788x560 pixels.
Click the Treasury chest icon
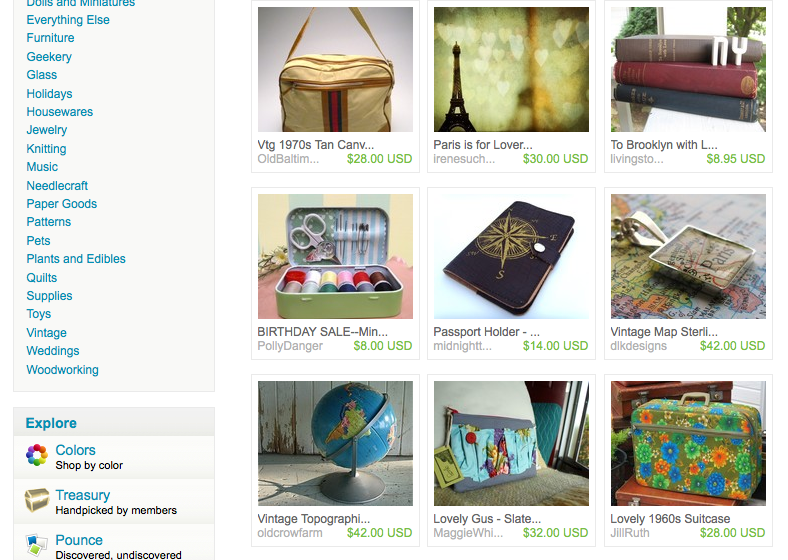(x=37, y=500)
